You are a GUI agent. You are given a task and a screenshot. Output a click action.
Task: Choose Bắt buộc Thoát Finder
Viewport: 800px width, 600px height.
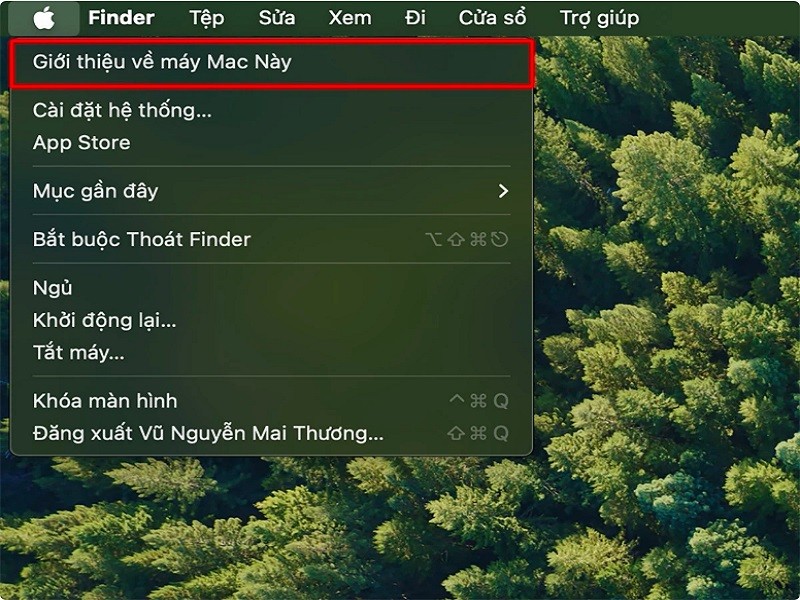point(271,239)
